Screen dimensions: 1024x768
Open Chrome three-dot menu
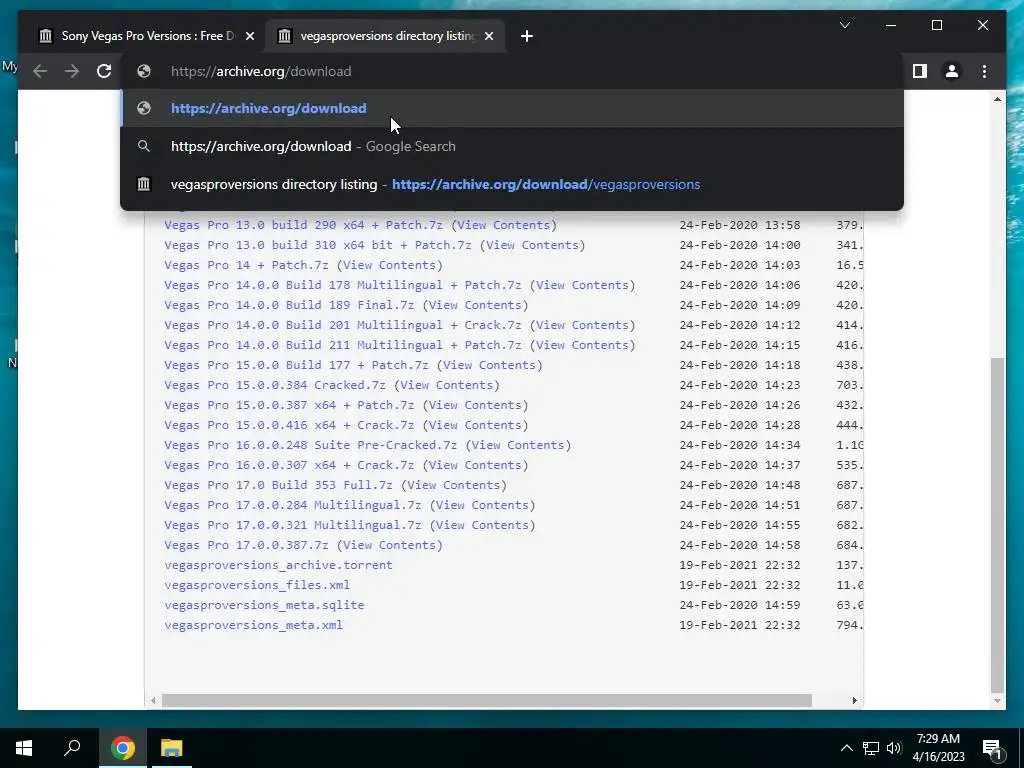click(x=984, y=71)
